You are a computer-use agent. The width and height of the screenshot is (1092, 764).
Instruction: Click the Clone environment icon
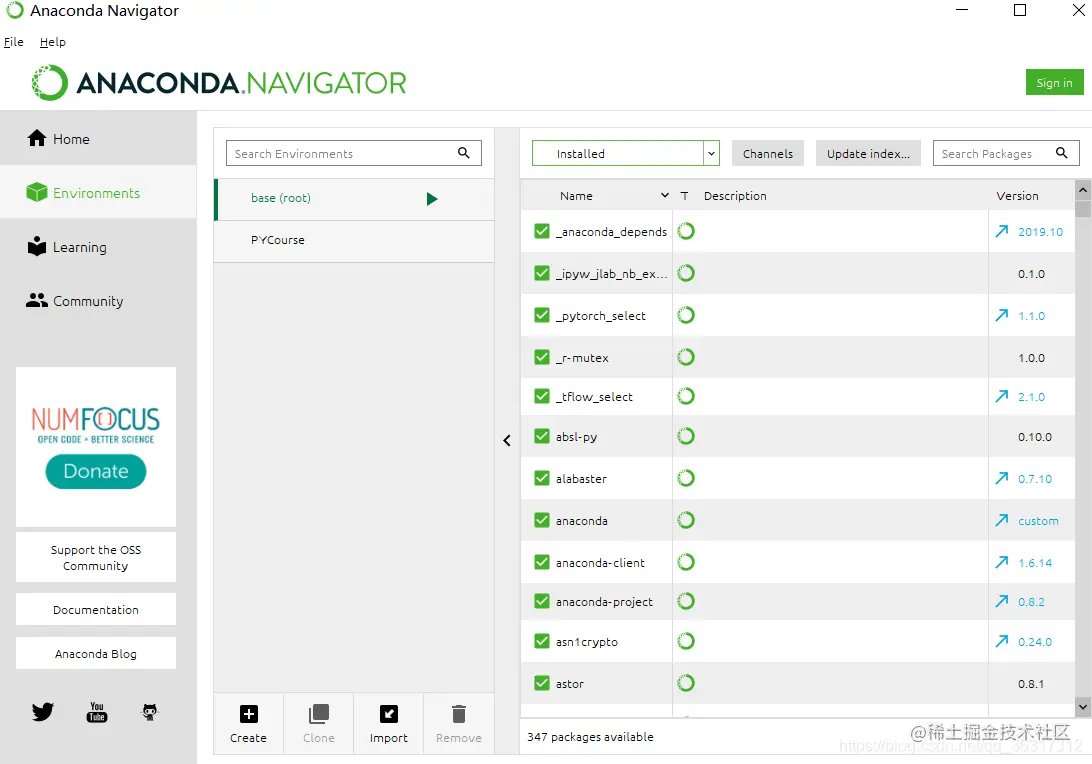318,714
